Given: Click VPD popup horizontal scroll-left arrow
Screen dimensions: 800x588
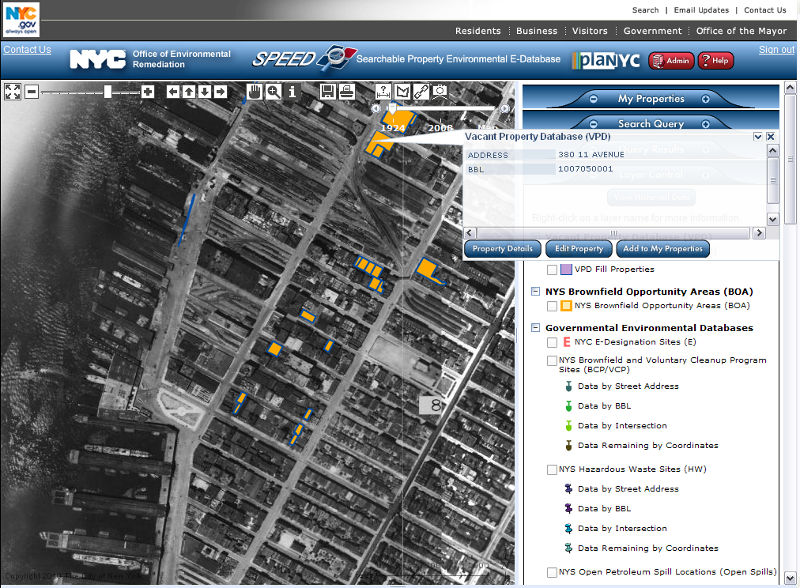Looking at the screenshot, I should click(470, 233).
